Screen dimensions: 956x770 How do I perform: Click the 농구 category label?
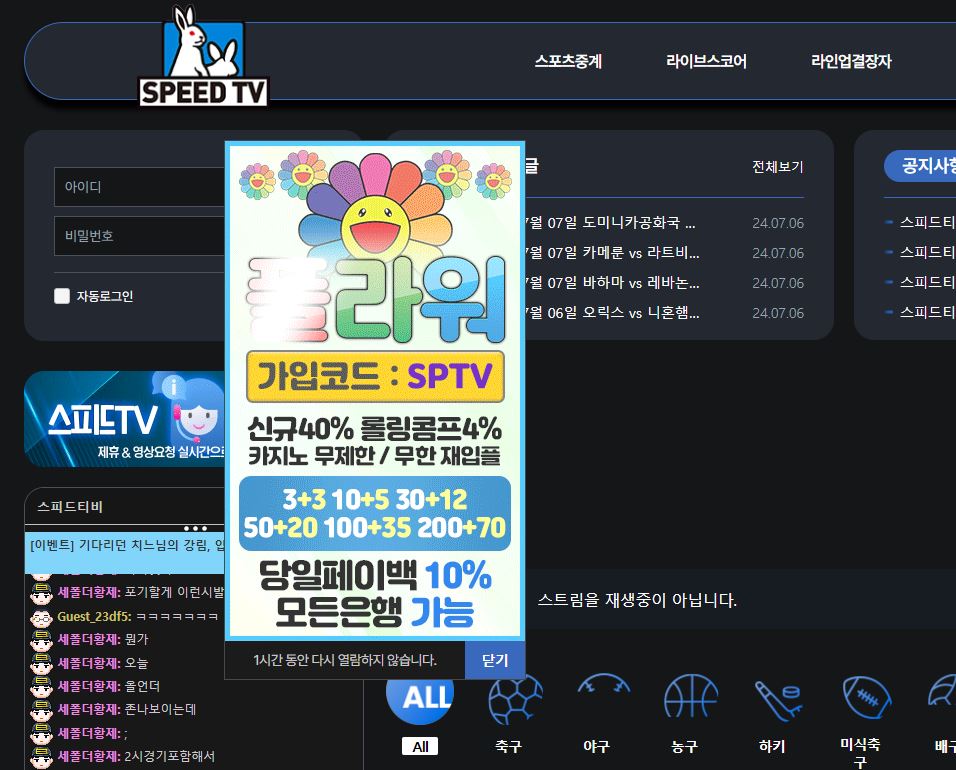click(684, 746)
